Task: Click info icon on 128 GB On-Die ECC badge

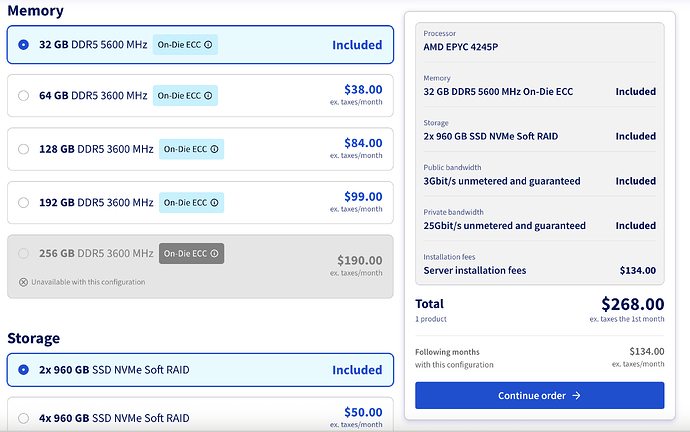Action: [x=214, y=149]
